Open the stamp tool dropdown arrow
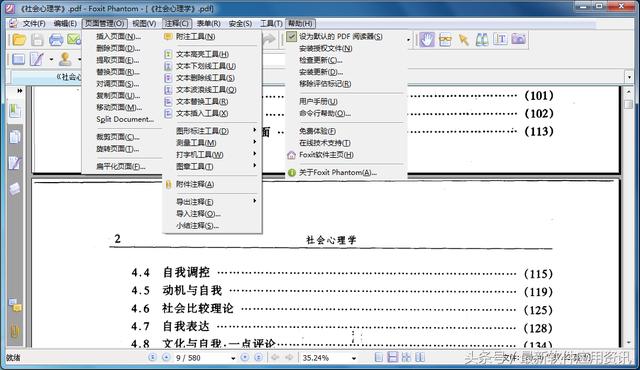The height and width of the screenshot is (370, 640). (79, 60)
